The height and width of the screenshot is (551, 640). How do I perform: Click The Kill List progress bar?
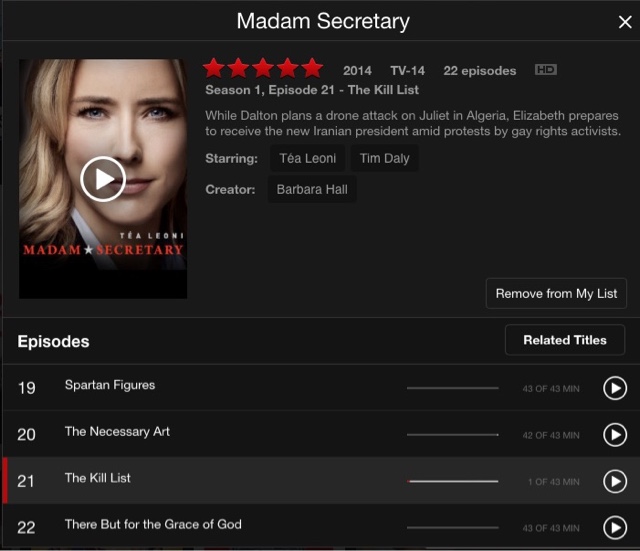[453, 482]
